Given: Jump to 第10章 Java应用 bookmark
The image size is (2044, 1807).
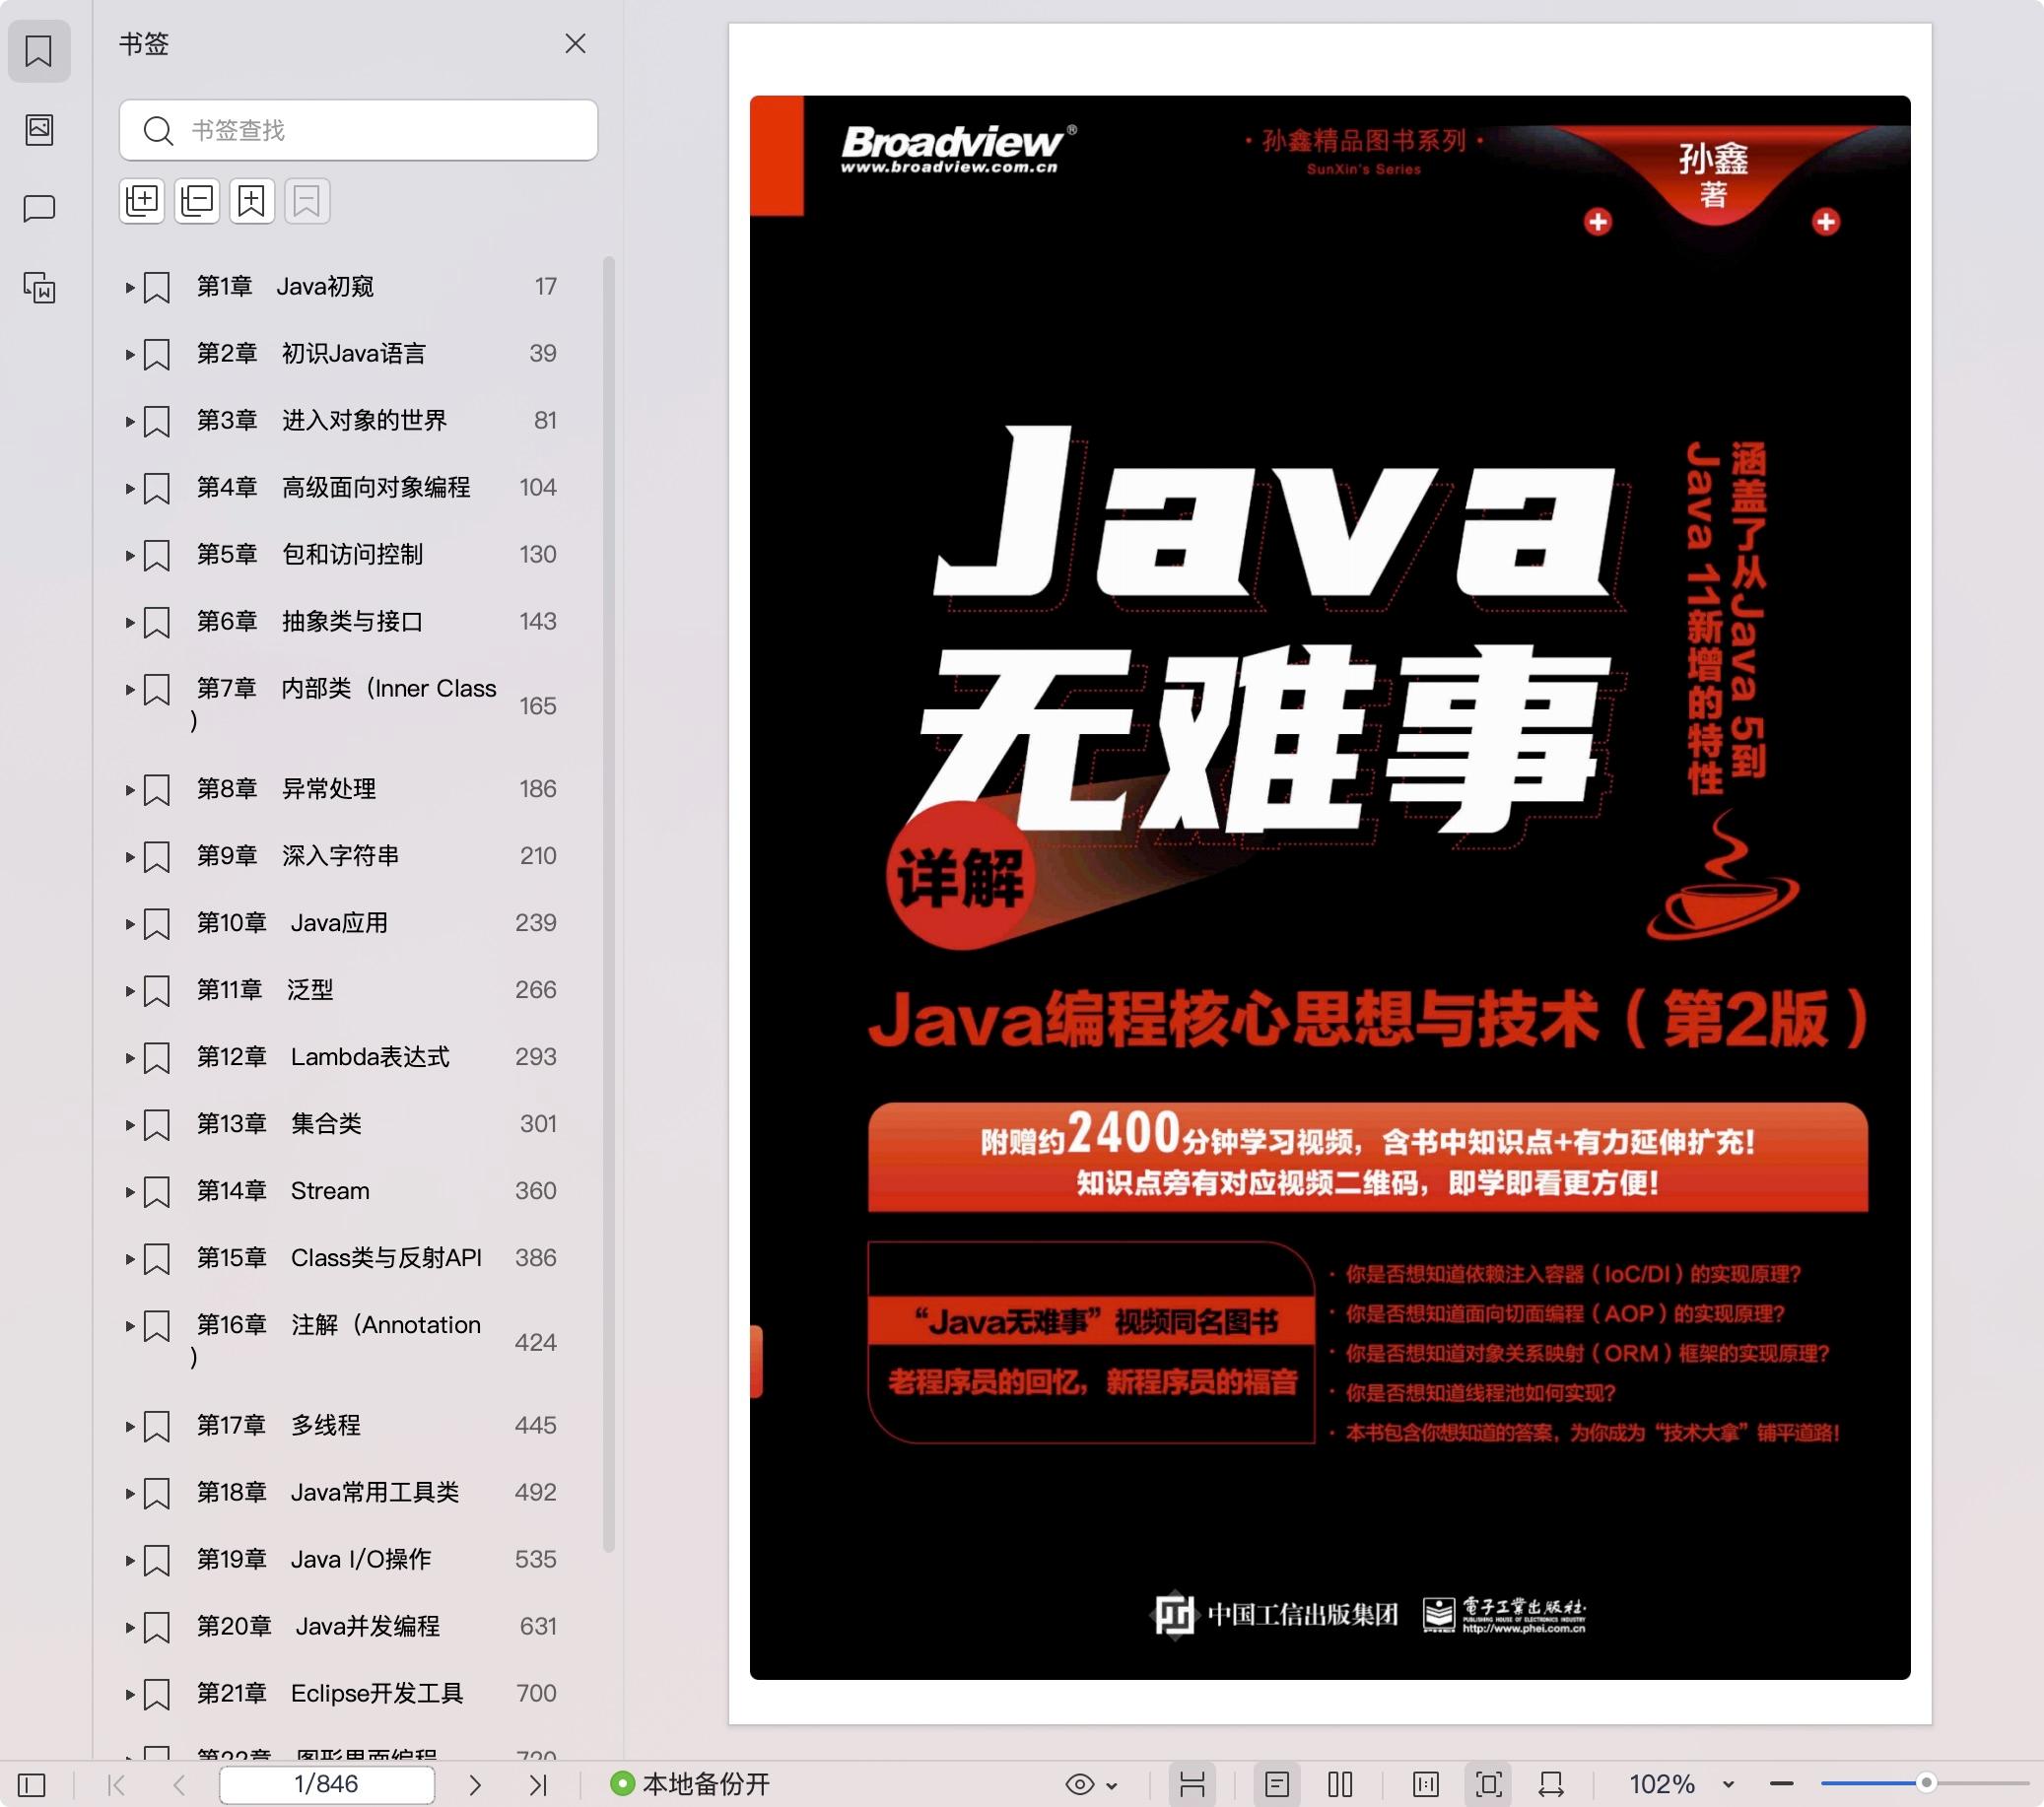Looking at the screenshot, I should (292, 923).
